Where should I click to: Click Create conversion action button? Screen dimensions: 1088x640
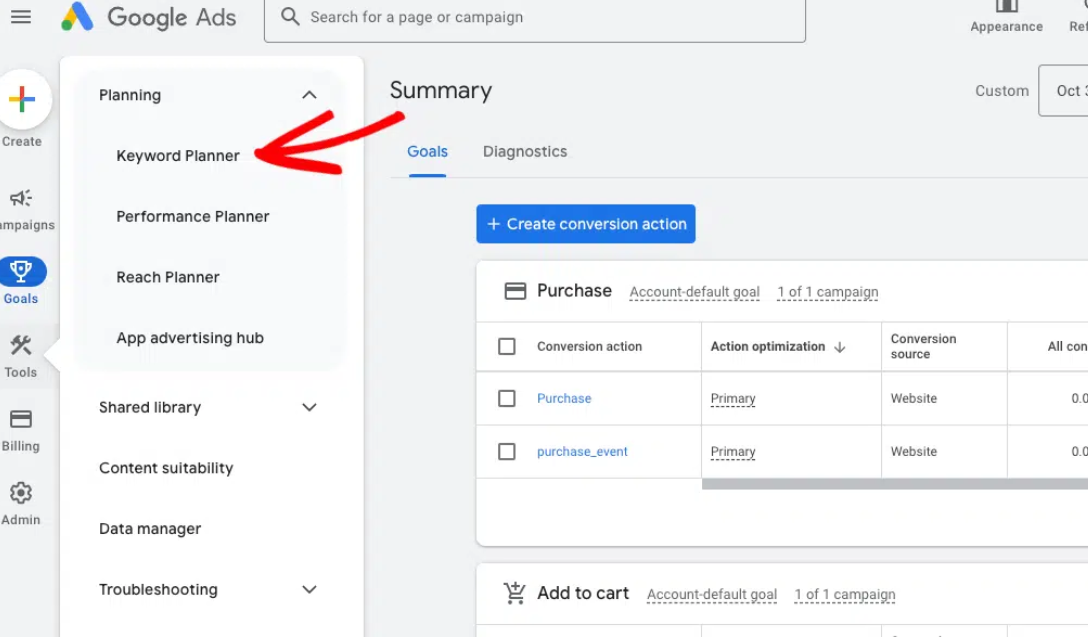click(586, 224)
